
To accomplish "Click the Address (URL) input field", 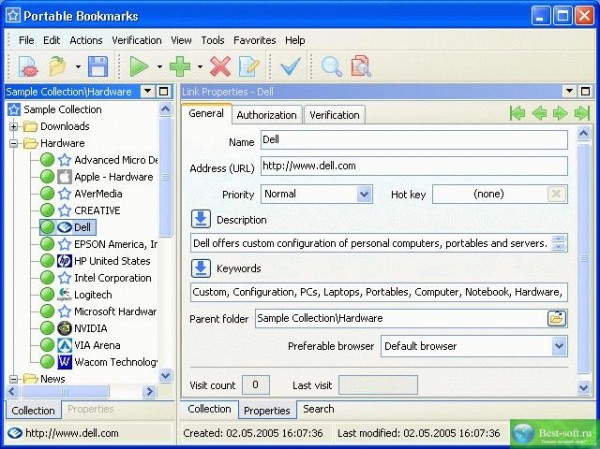I will (x=413, y=166).
